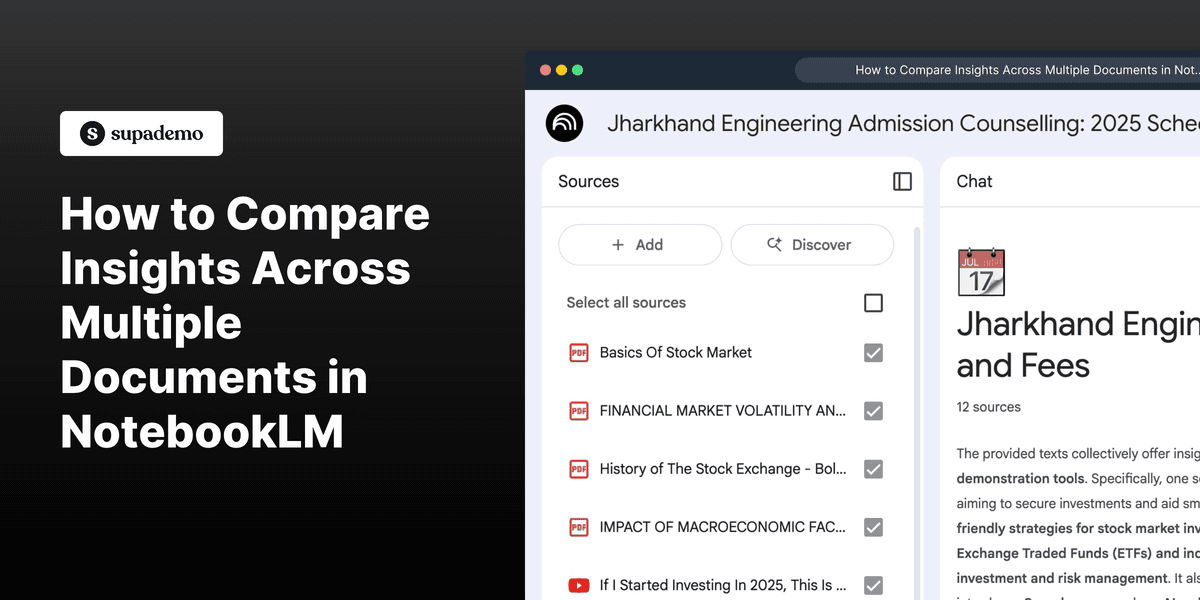Click the PDF icon for History of The Stock Exchange
This screenshot has width=1200, height=600.
[x=578, y=469]
